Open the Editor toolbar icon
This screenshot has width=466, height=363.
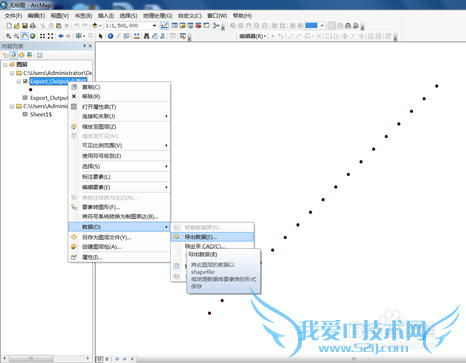click(x=164, y=25)
